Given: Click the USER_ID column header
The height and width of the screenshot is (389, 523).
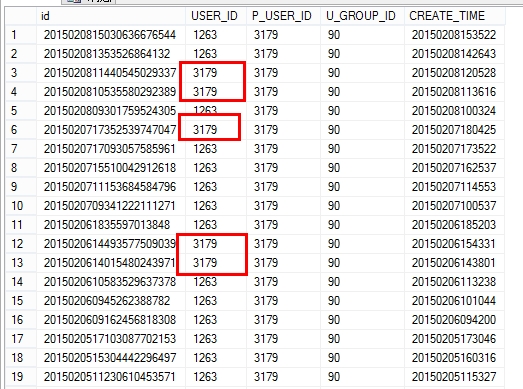Looking at the screenshot, I should point(216,16).
